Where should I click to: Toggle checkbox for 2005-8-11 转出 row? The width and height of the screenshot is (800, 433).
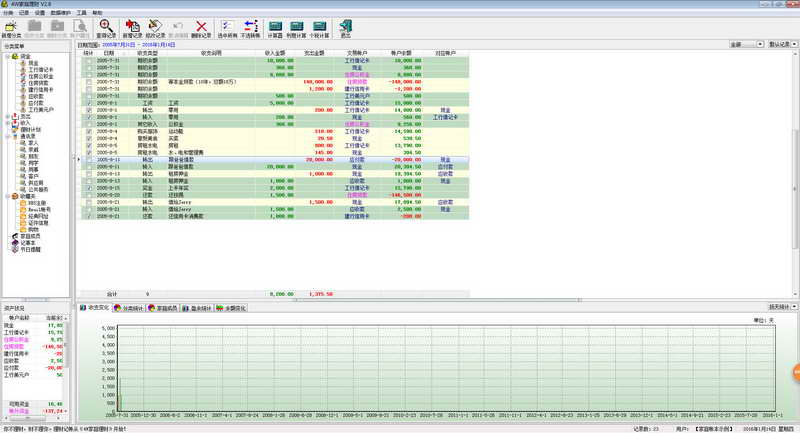coord(90,159)
